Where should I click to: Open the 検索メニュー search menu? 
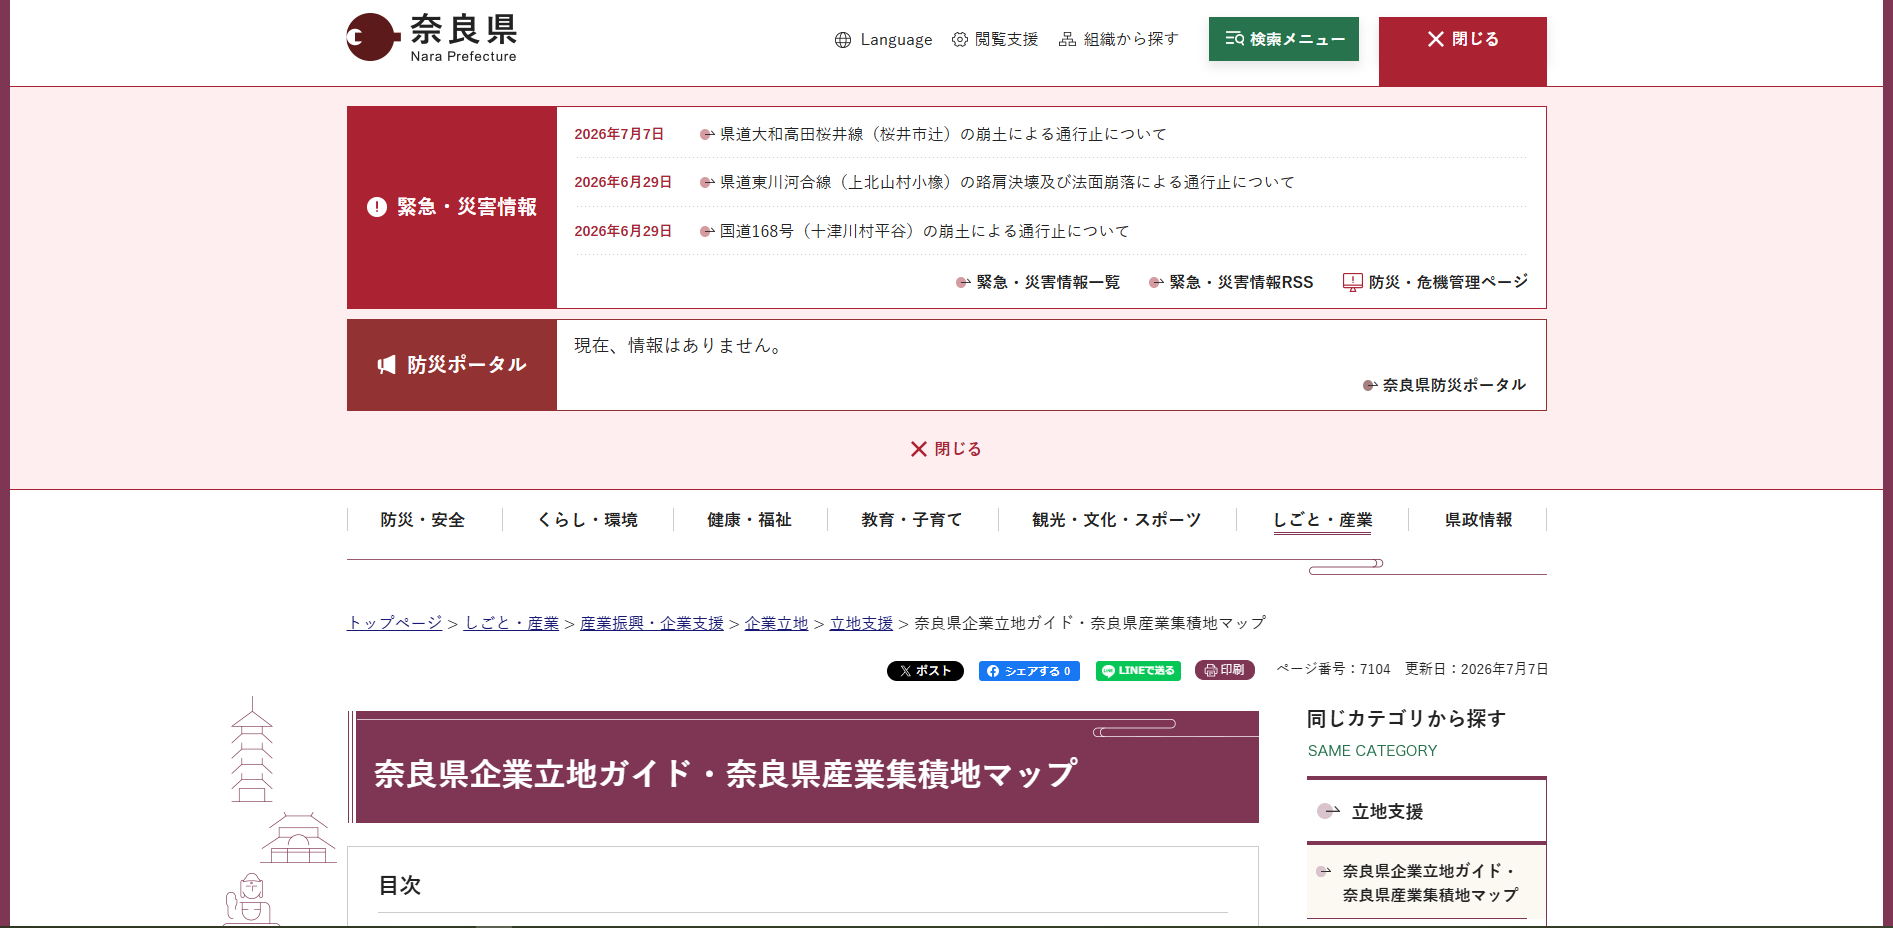1283,39
